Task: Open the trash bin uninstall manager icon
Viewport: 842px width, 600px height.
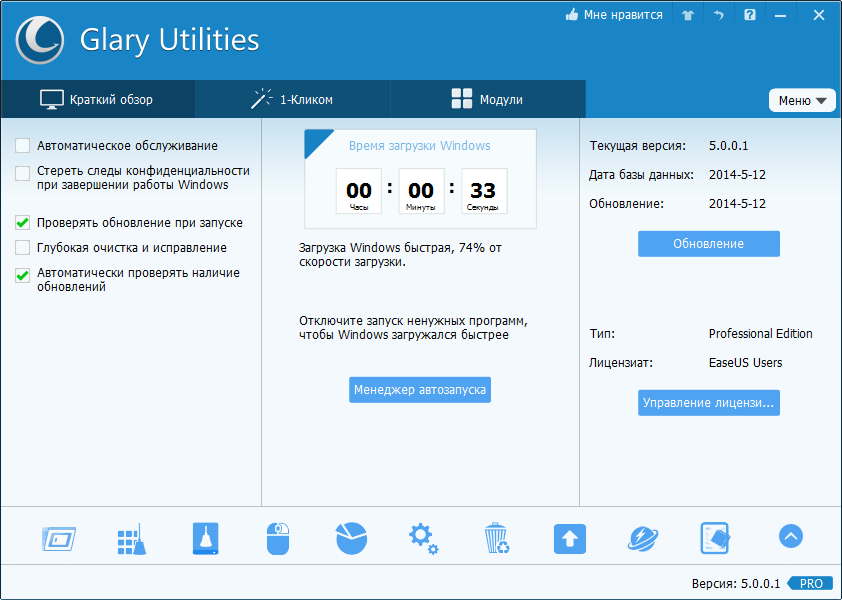Action: click(496, 538)
